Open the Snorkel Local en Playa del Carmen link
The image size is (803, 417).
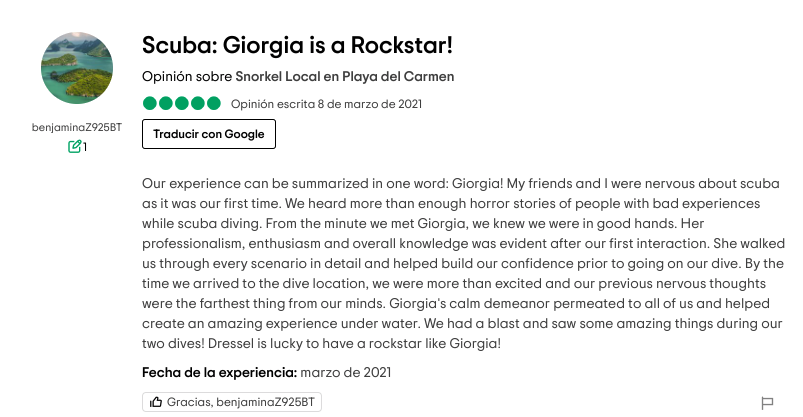pos(345,76)
